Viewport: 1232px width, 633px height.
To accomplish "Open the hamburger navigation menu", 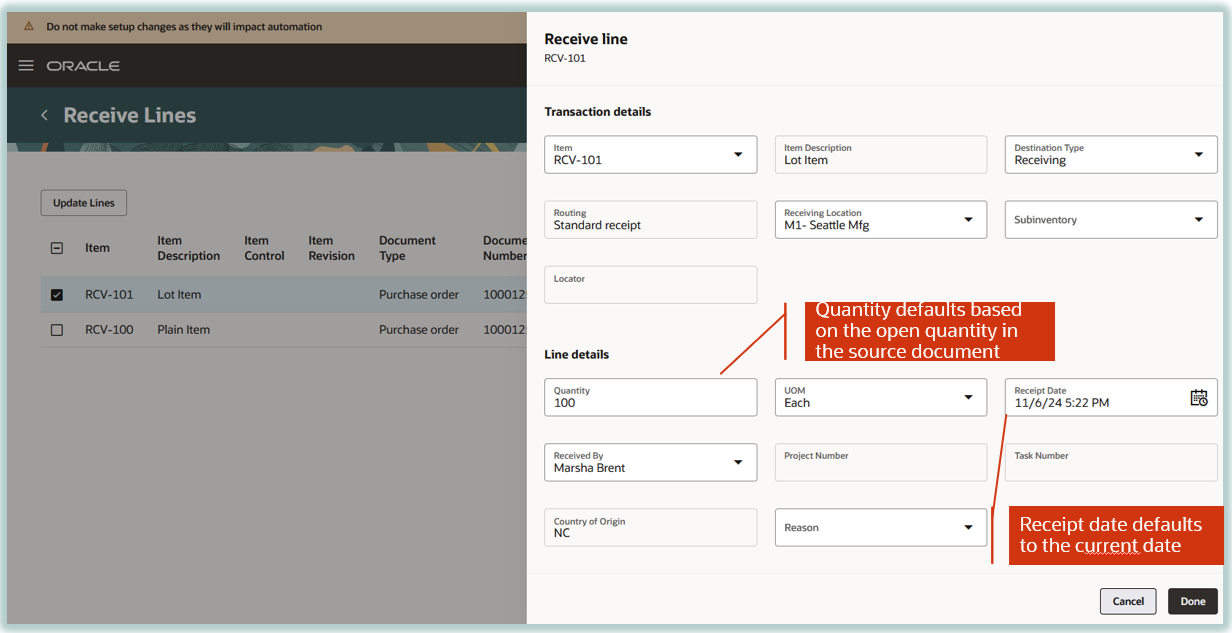I will [x=26, y=66].
